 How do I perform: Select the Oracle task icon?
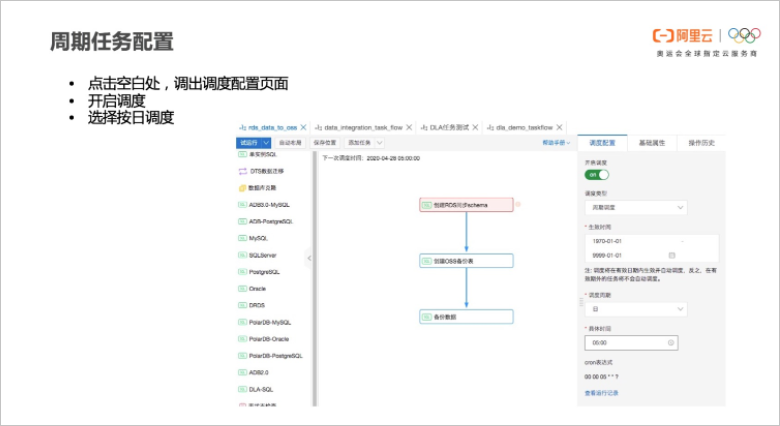click(242, 289)
